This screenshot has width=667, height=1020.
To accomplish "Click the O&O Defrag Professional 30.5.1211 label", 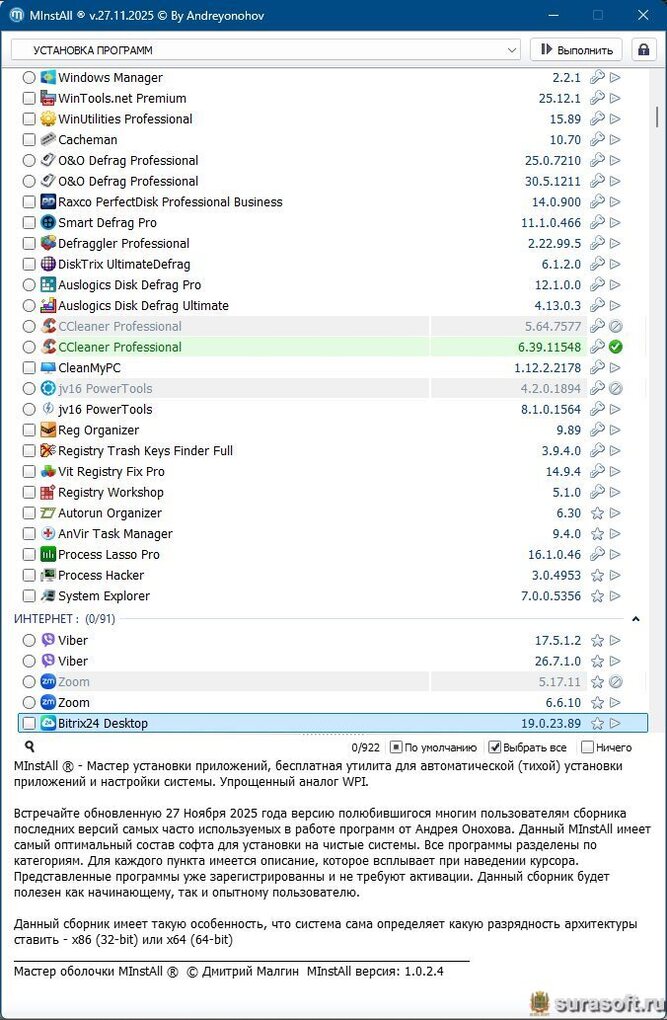I will click(x=128, y=181).
